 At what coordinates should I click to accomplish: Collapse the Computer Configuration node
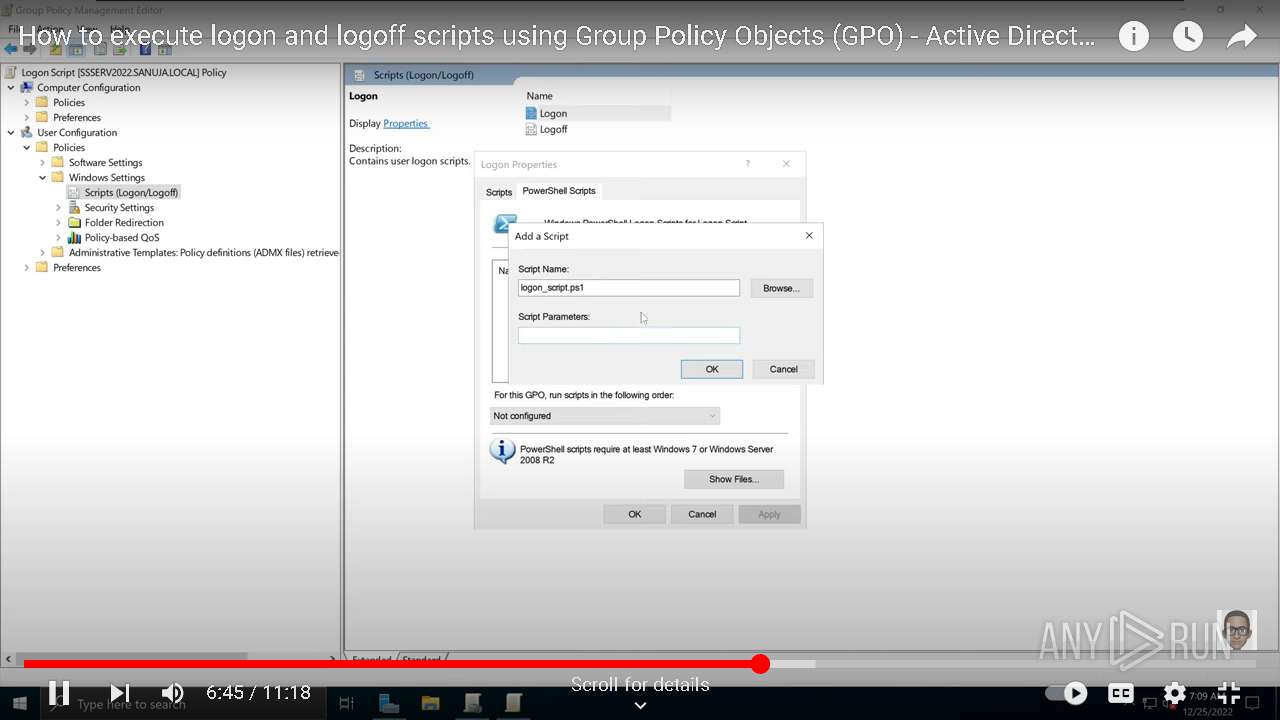click(x=11, y=87)
